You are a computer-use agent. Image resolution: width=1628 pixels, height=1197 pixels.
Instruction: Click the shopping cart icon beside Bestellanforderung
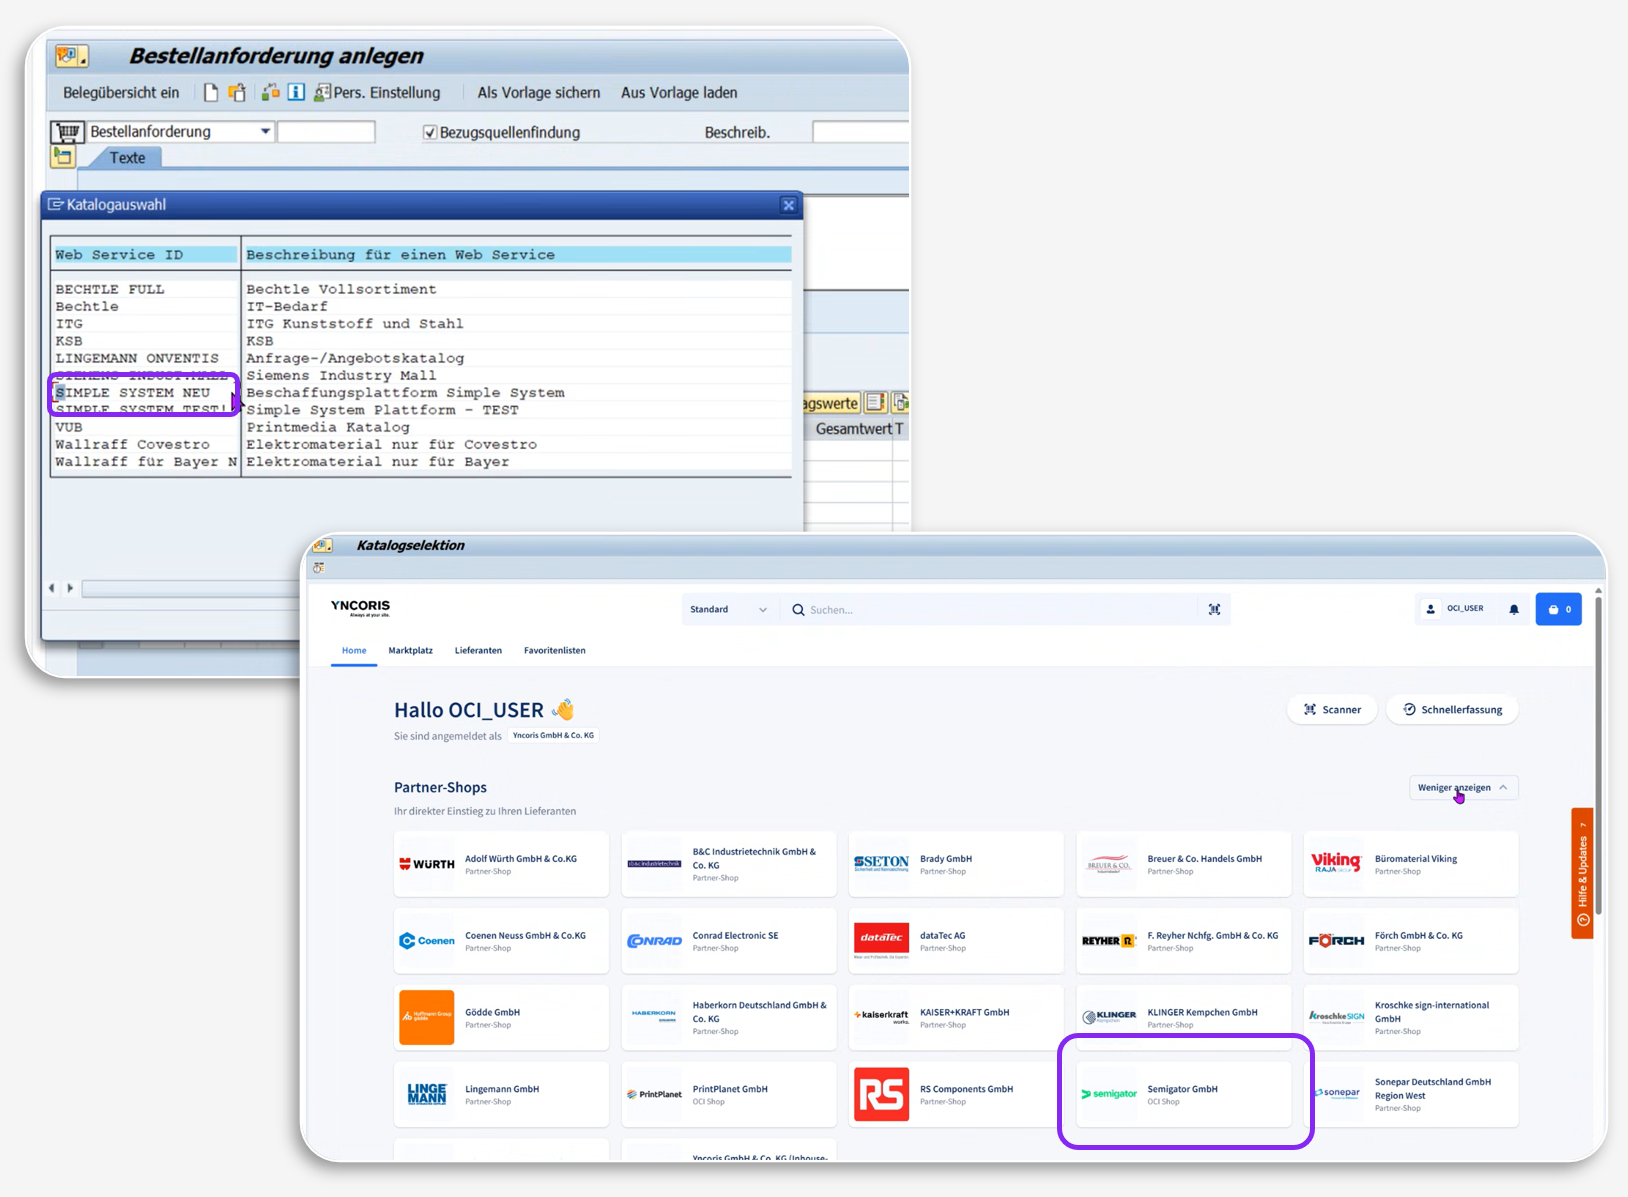(68, 132)
